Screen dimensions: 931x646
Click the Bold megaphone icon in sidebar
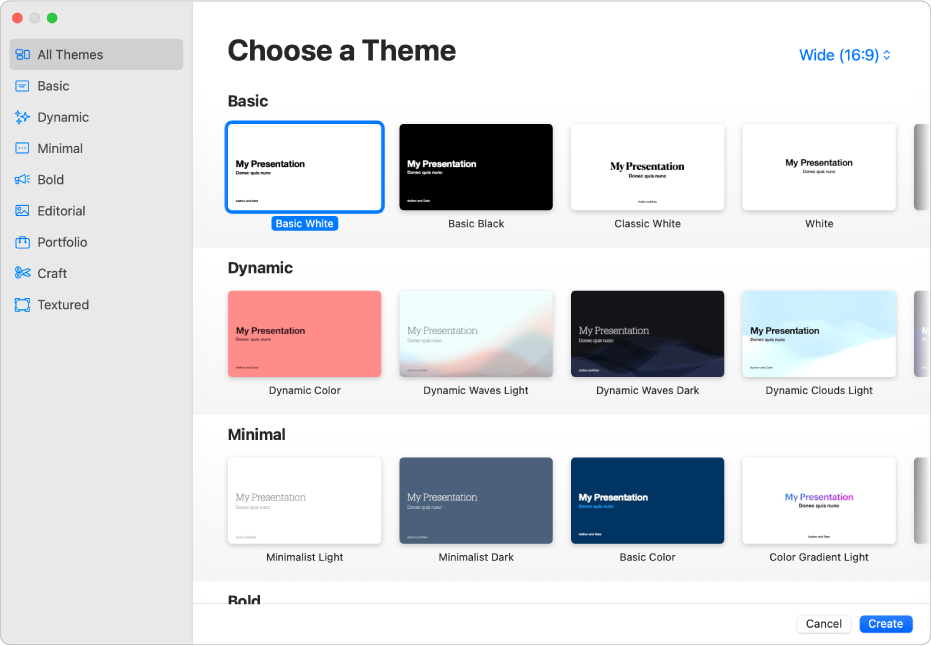pyautogui.click(x=23, y=180)
